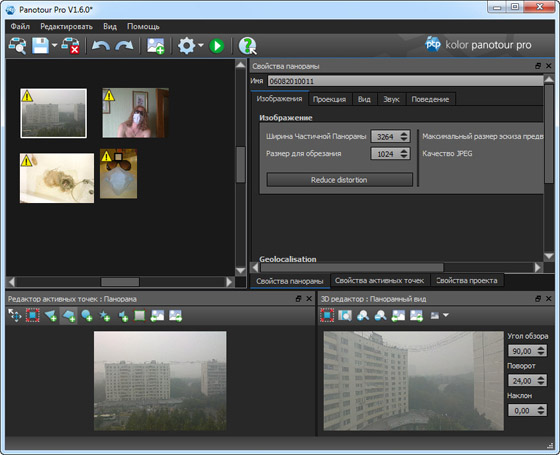Go to next panorama in hotspot editor
Image resolution: width=560 pixels, height=455 pixels.
click(x=175, y=315)
